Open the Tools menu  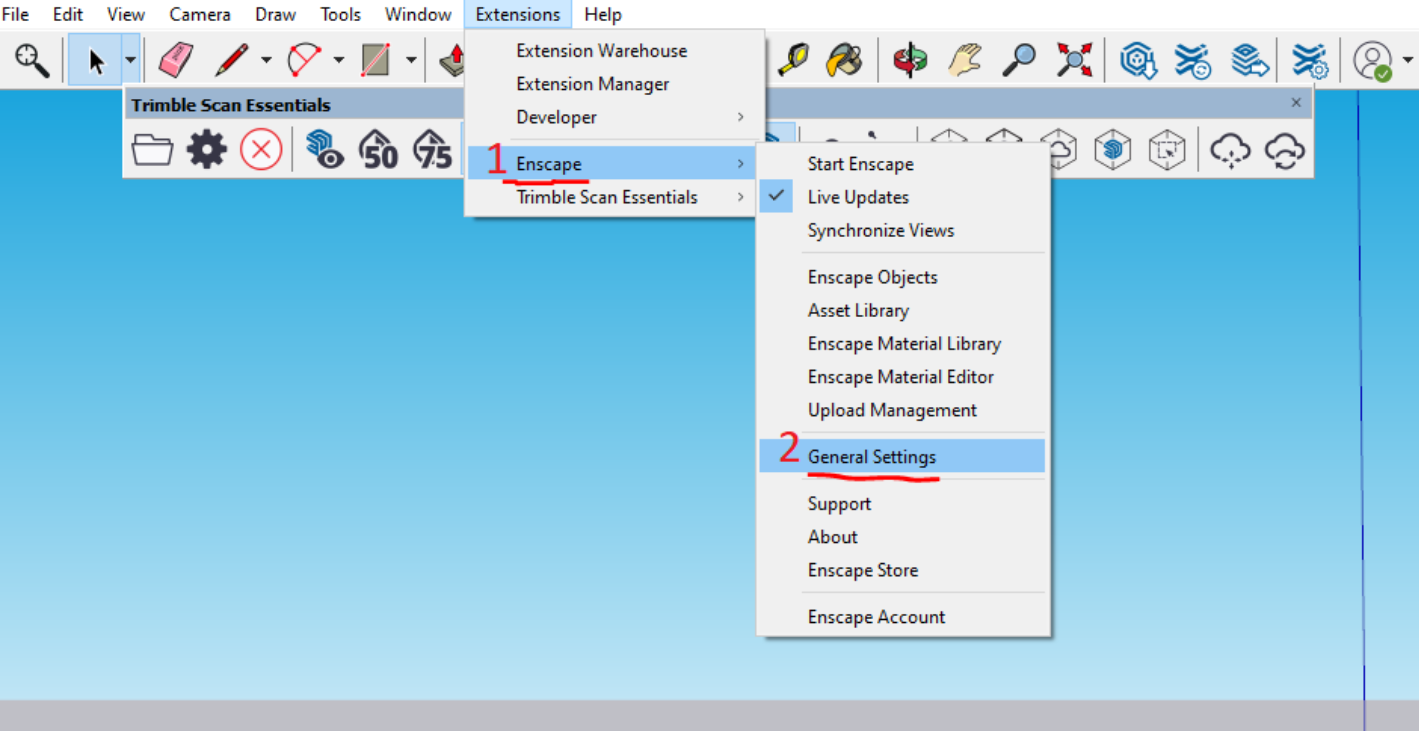click(x=341, y=14)
